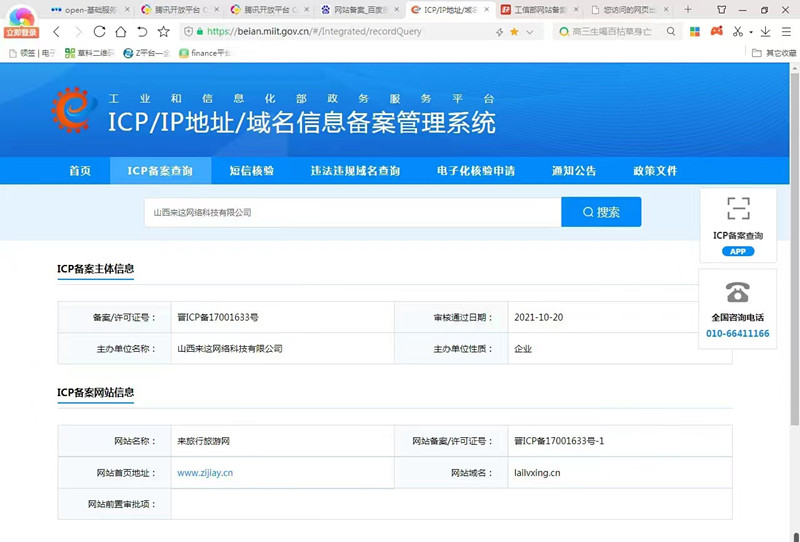800x542 pixels.
Task: Open the downloads icon in the toolbar
Action: [x=763, y=32]
